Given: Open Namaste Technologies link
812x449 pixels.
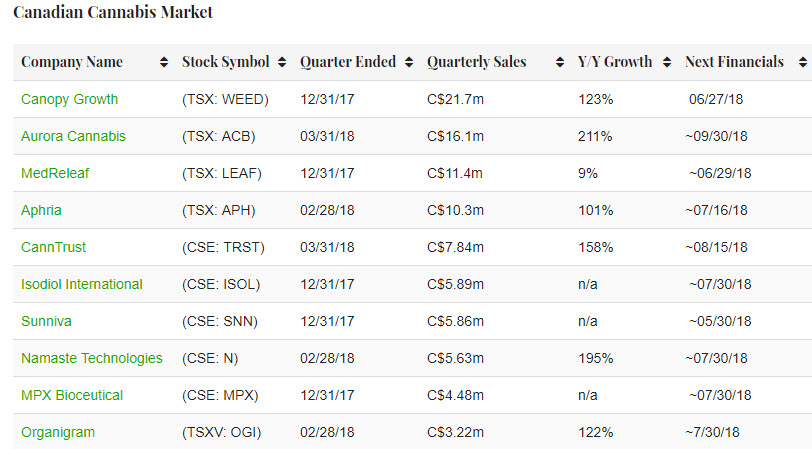Looking at the screenshot, I should click(91, 358).
